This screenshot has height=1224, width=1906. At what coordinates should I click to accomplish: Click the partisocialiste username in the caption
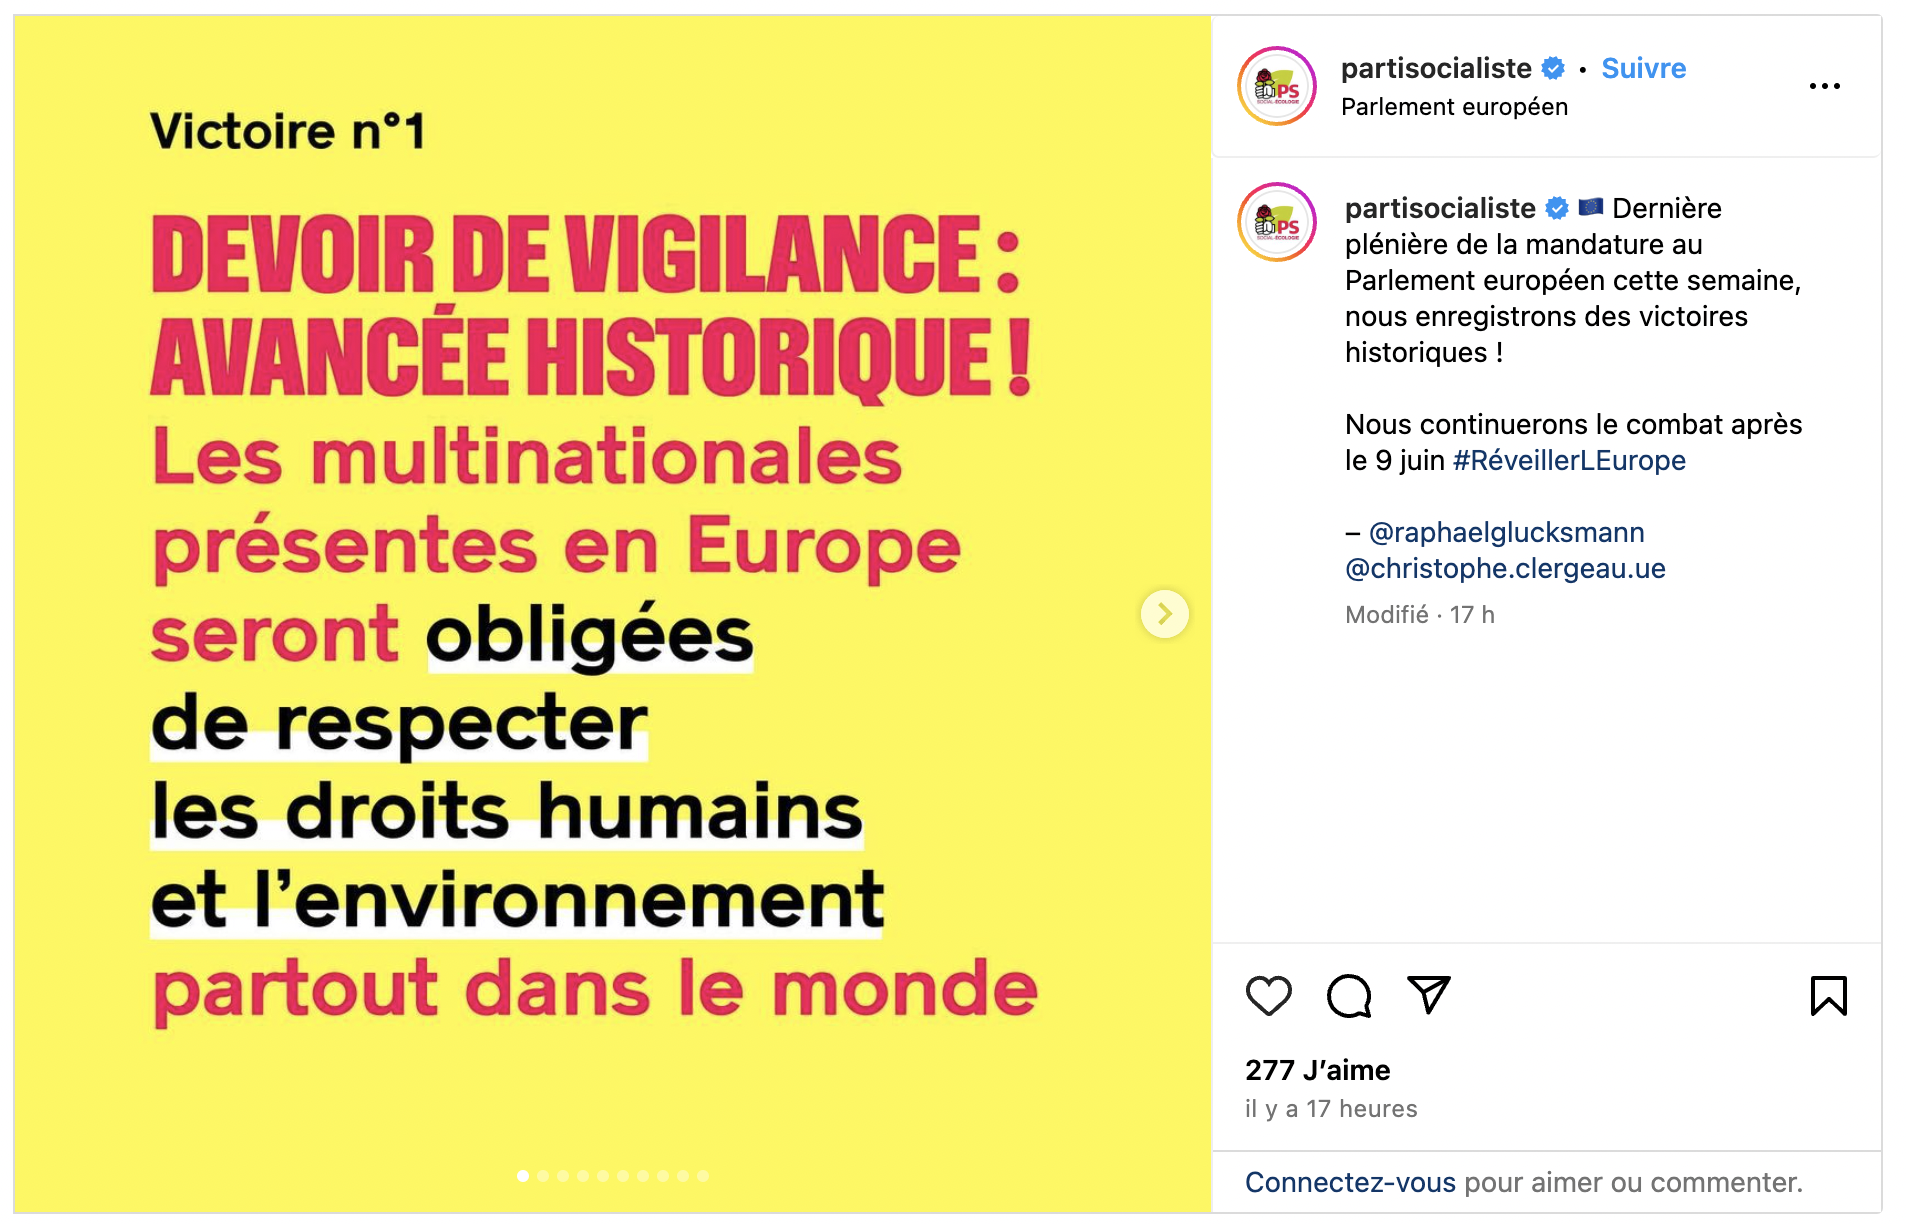click(1439, 208)
